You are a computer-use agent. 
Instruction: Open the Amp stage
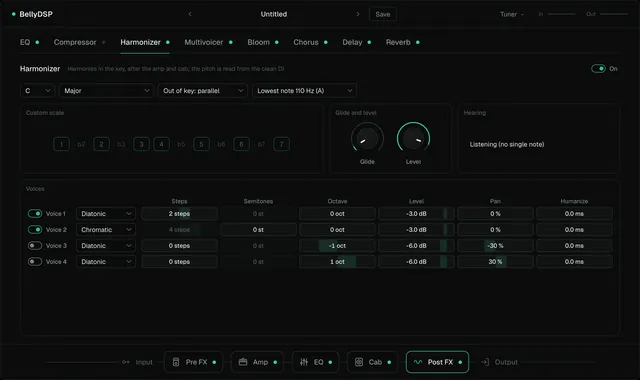(x=258, y=362)
